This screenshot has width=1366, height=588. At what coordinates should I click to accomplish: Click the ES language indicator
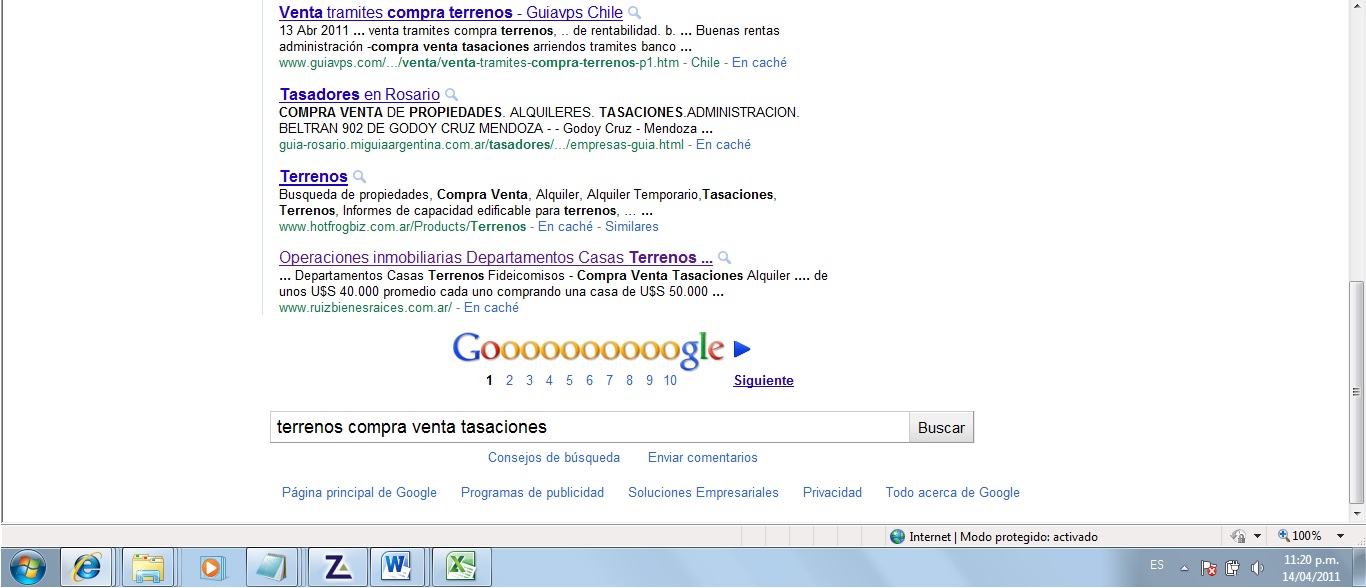coord(1157,566)
